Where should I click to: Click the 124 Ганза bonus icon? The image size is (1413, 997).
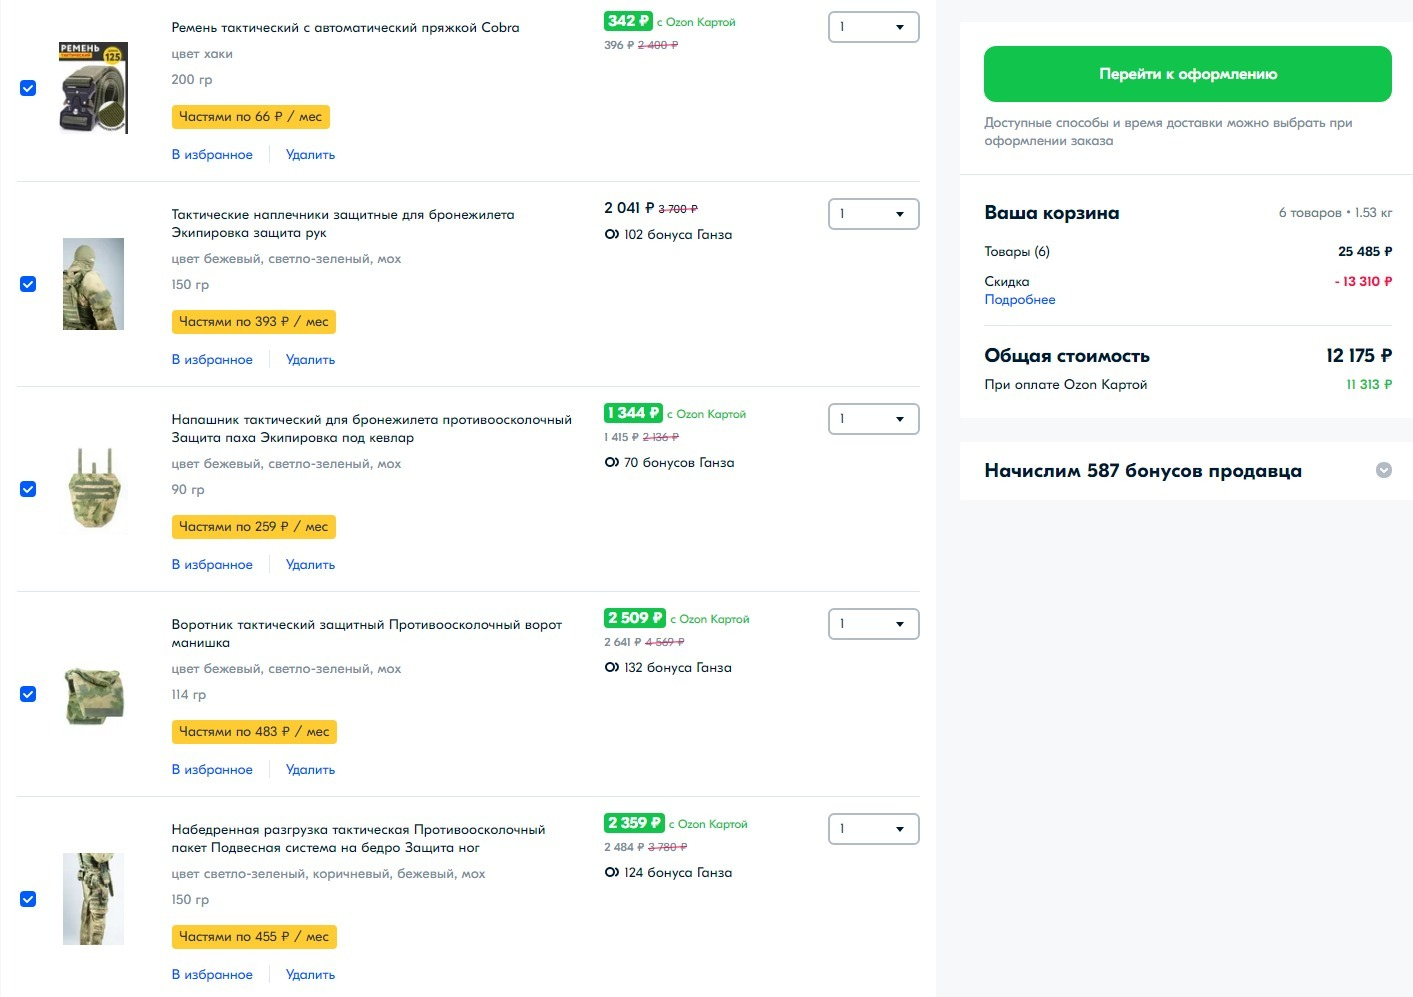click(x=611, y=873)
